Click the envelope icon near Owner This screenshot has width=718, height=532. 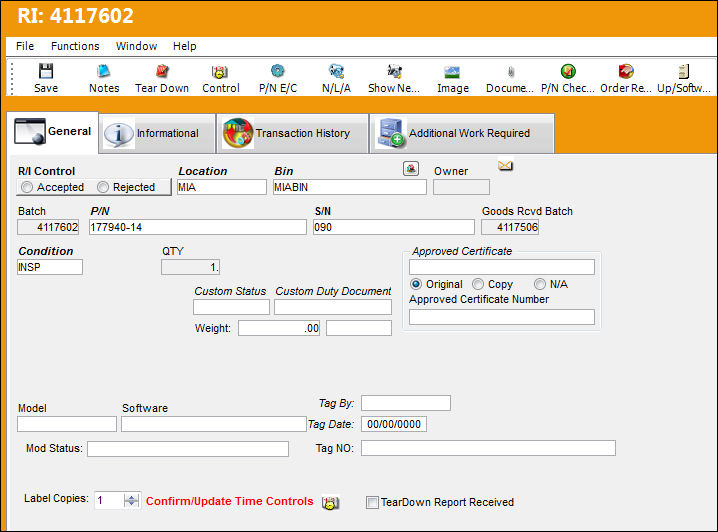pos(506,165)
